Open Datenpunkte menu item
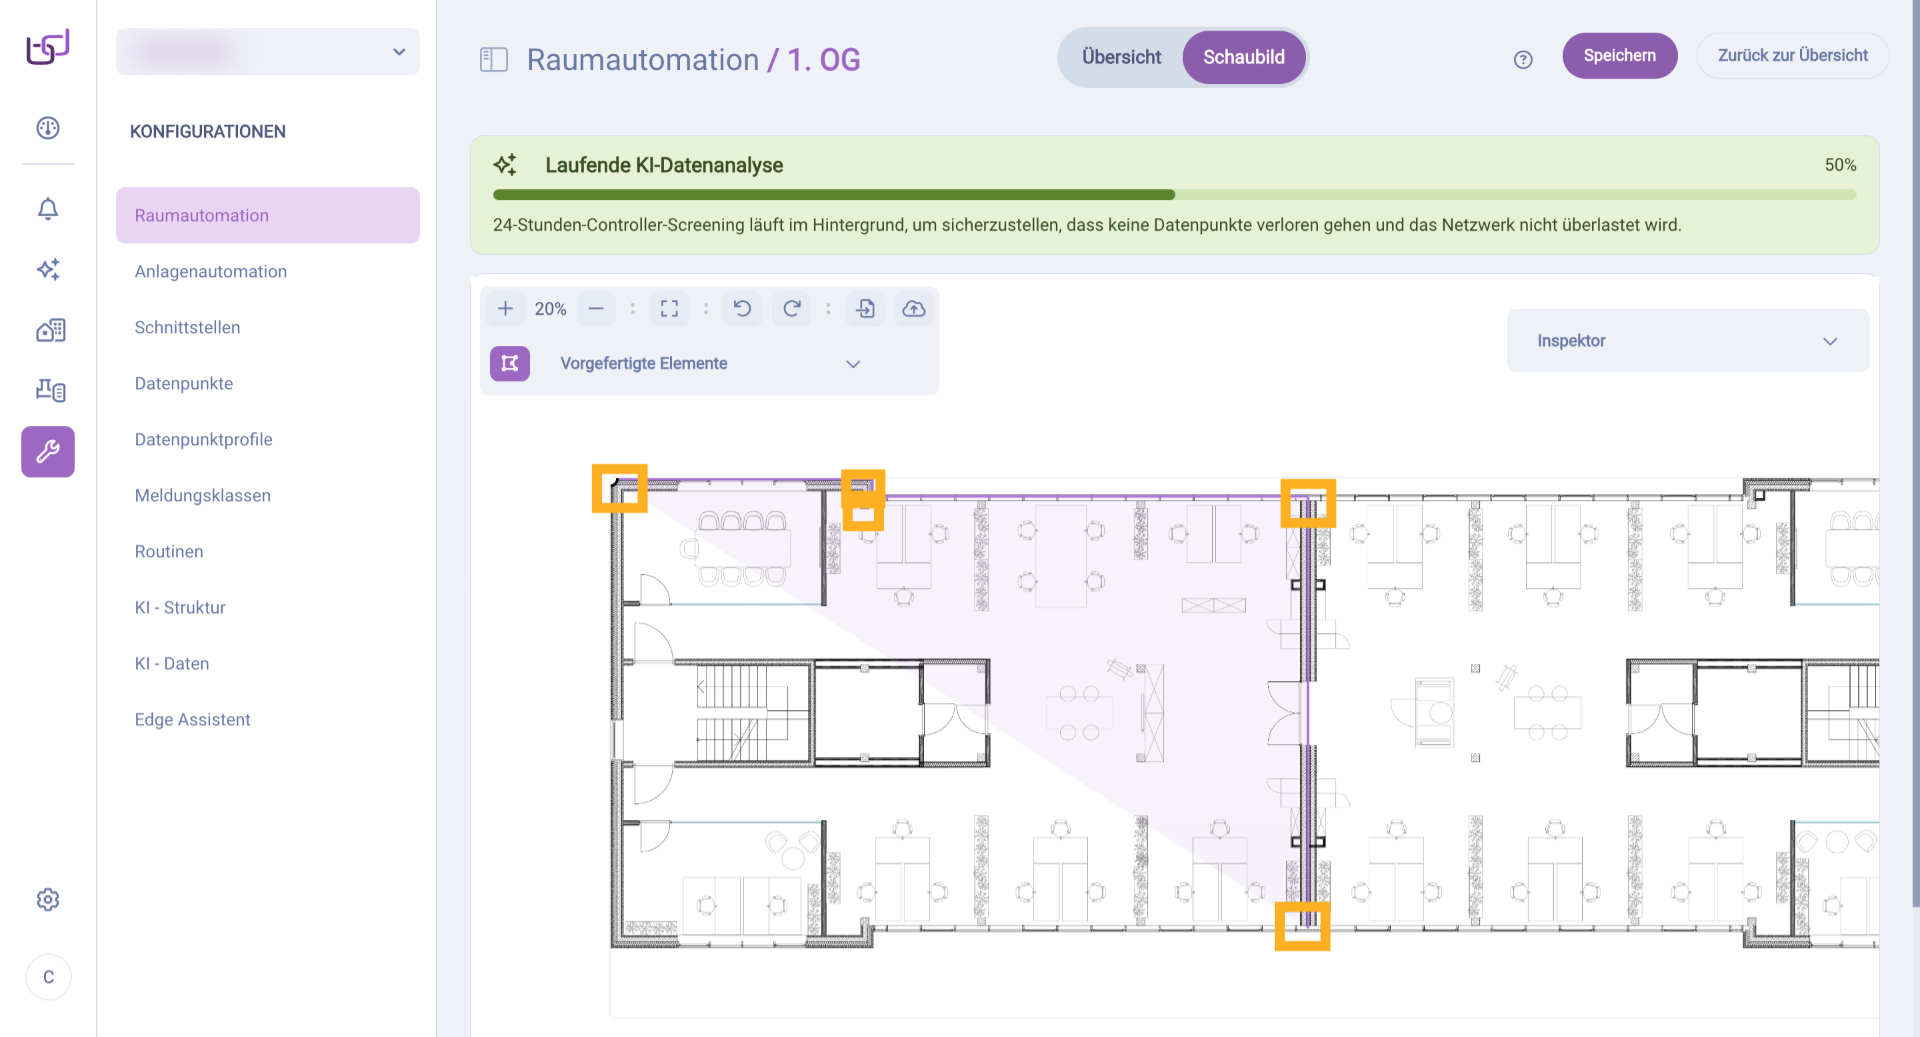 pyautogui.click(x=184, y=384)
